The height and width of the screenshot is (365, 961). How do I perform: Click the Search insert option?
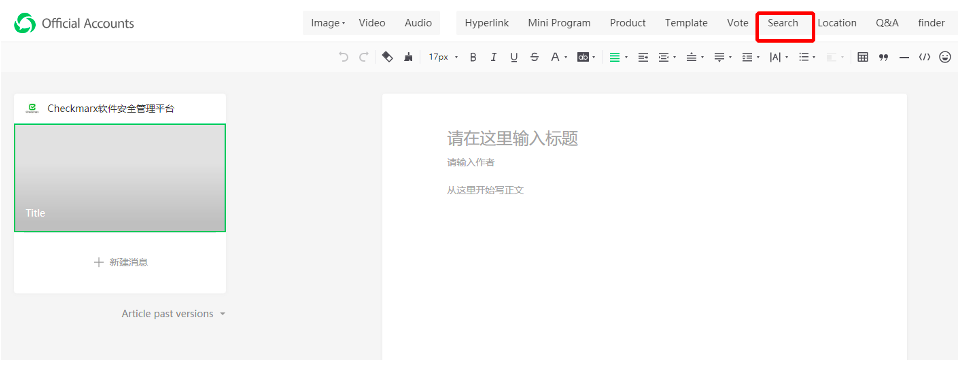pyautogui.click(x=783, y=23)
